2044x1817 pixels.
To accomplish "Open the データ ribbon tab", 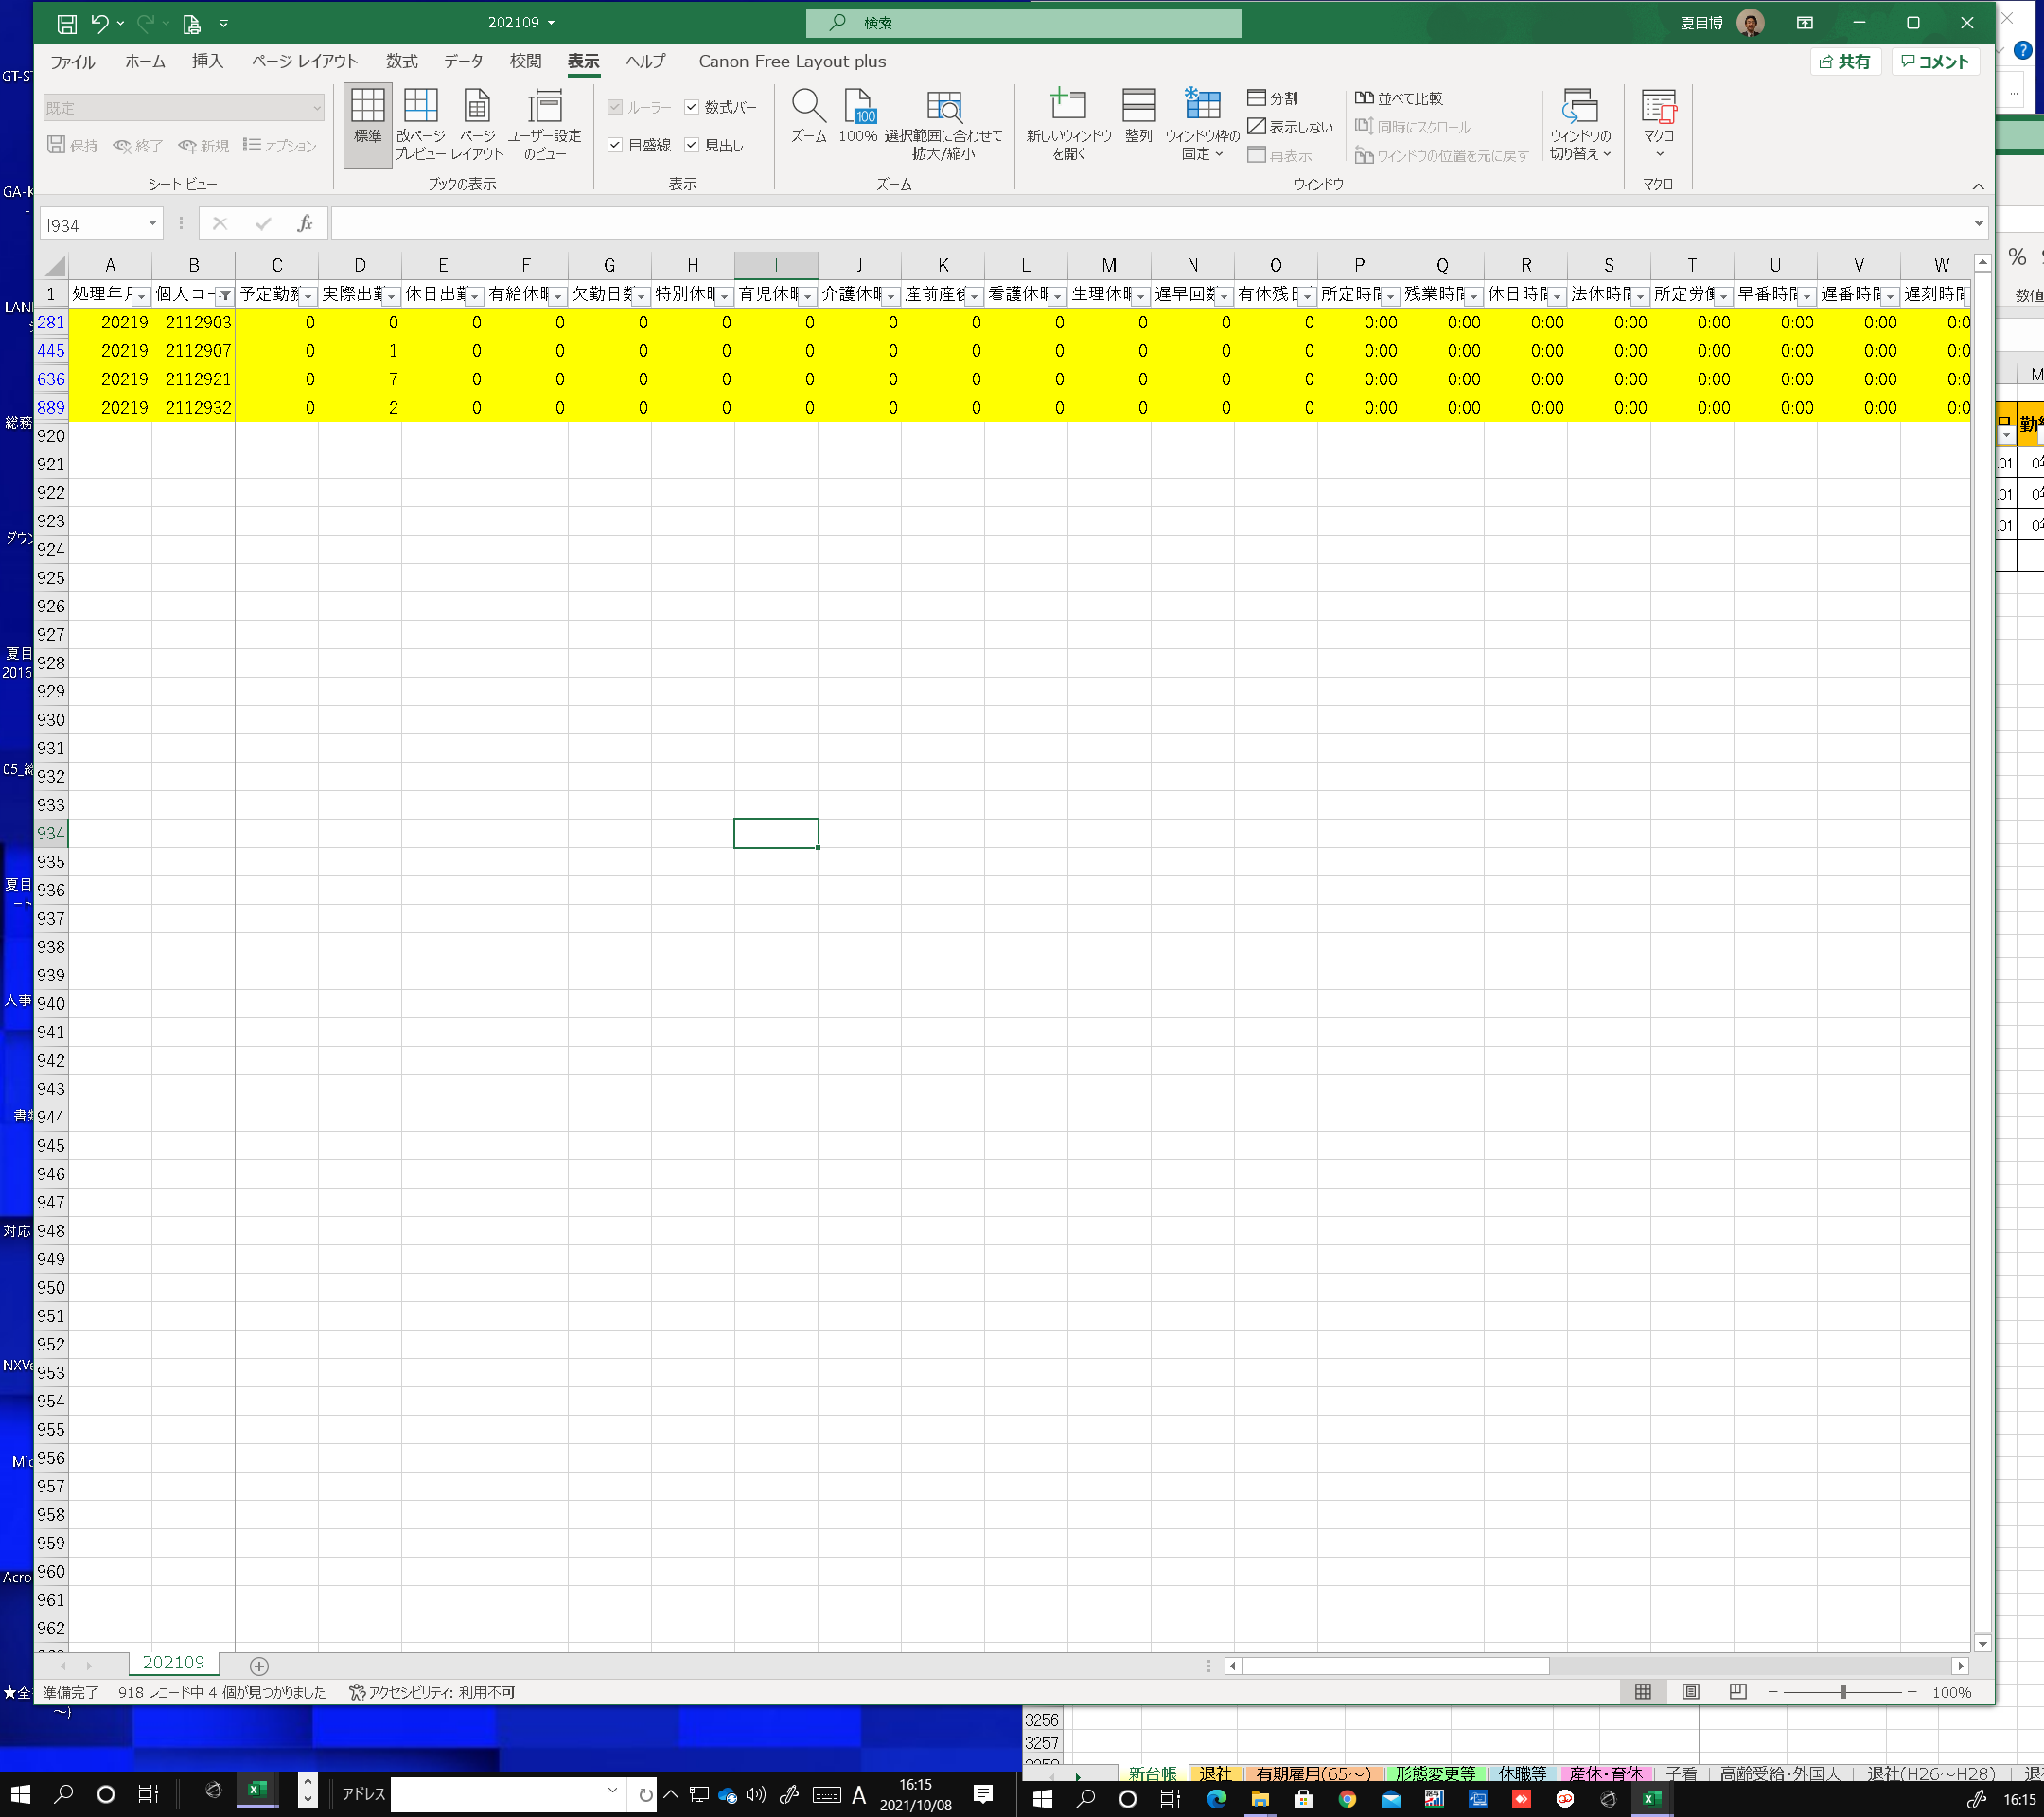I will [x=463, y=61].
